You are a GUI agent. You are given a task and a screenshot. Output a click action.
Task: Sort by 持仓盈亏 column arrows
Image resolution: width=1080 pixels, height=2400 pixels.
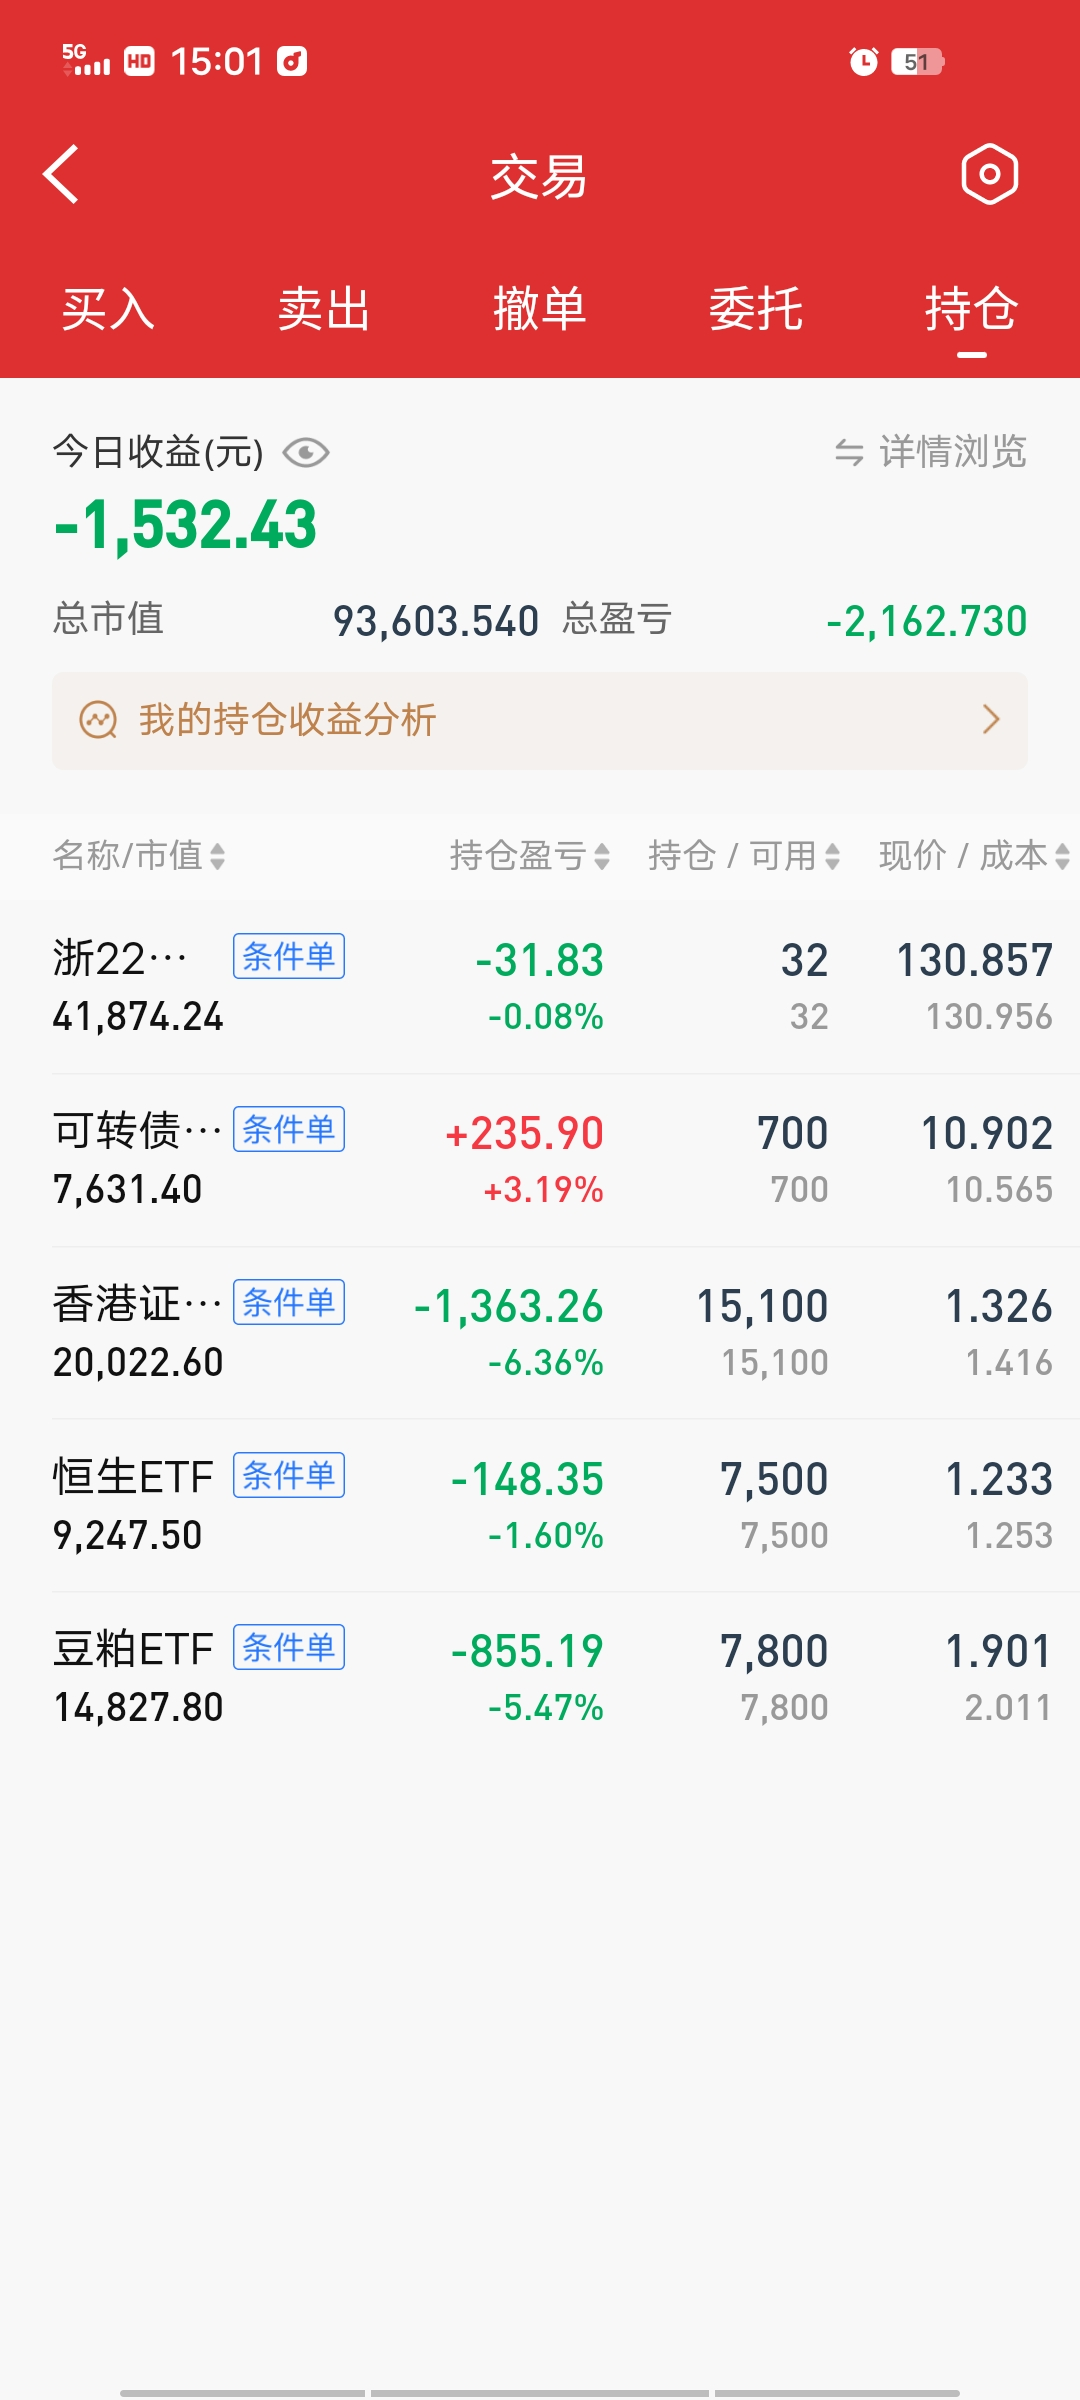(601, 856)
